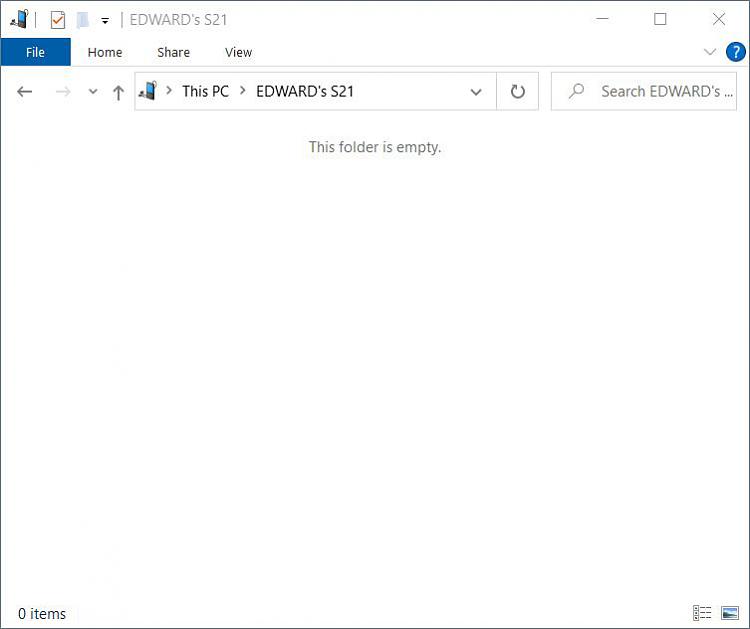Switch to the View ribbon tab
The image size is (750, 629).
238,52
